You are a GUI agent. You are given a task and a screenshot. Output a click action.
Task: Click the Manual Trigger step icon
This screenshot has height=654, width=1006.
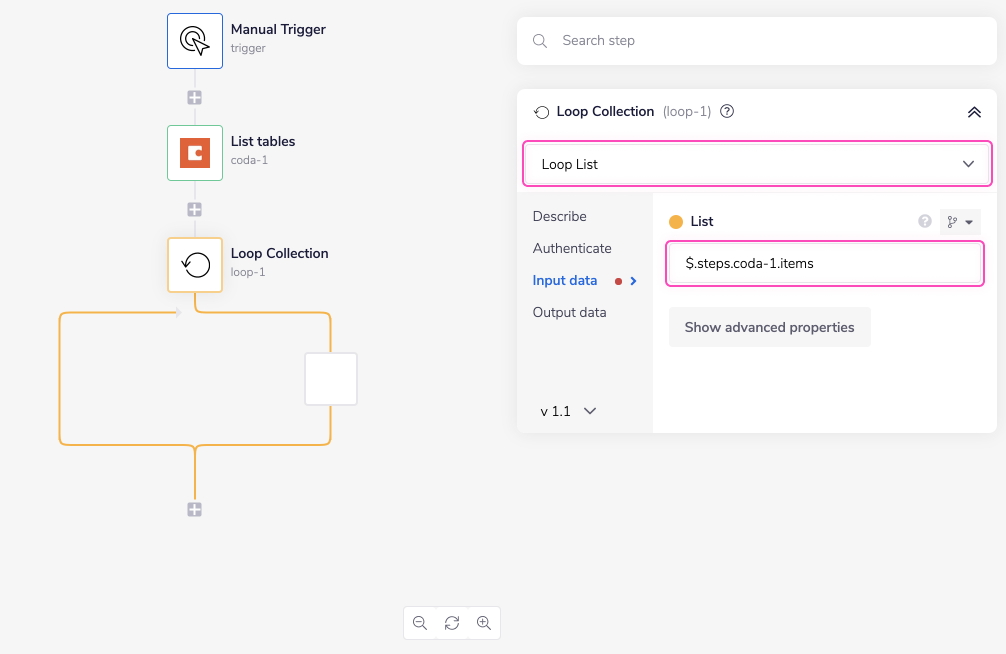click(194, 40)
